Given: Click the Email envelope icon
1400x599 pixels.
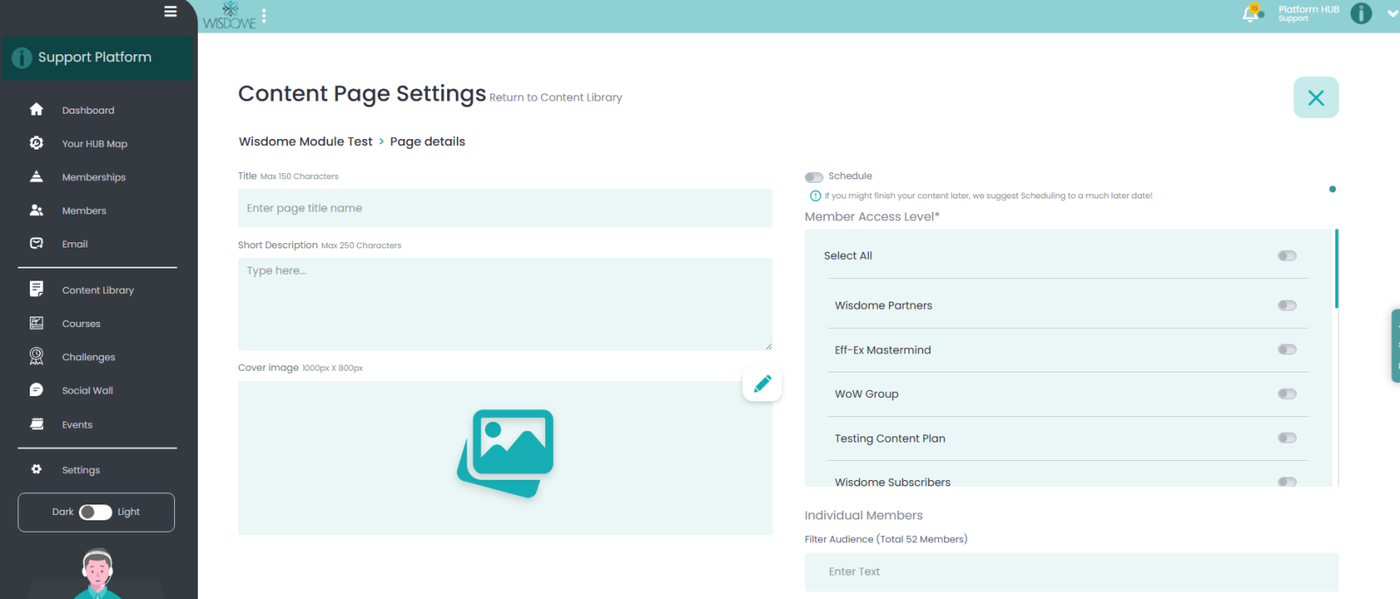Looking at the screenshot, I should 36,243.
